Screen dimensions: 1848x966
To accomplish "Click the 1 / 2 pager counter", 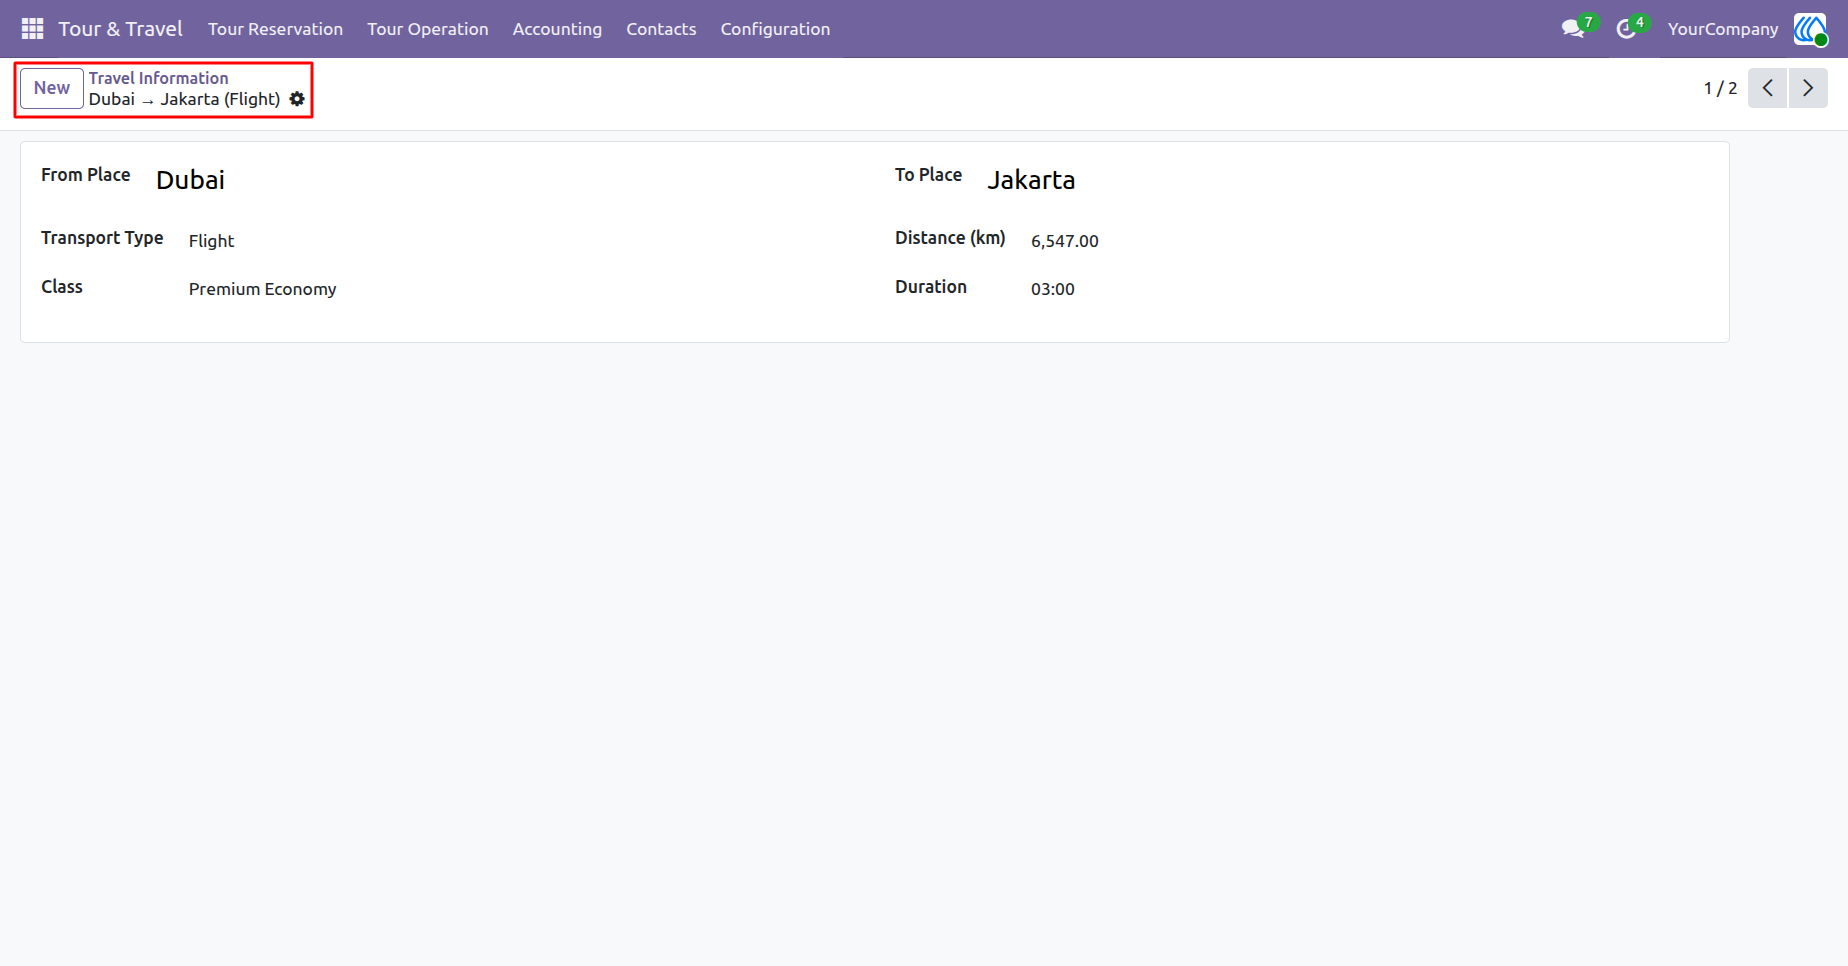I will 1720,88.
